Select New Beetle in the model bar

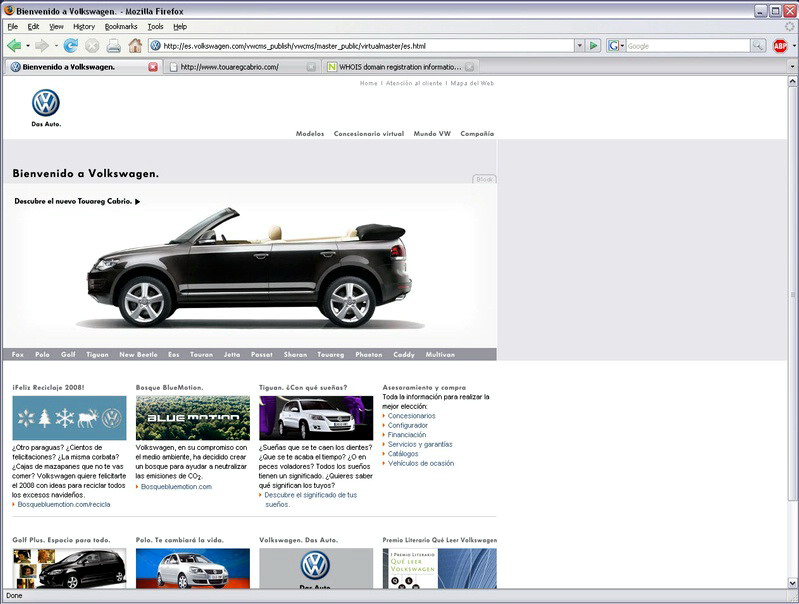[x=138, y=354]
